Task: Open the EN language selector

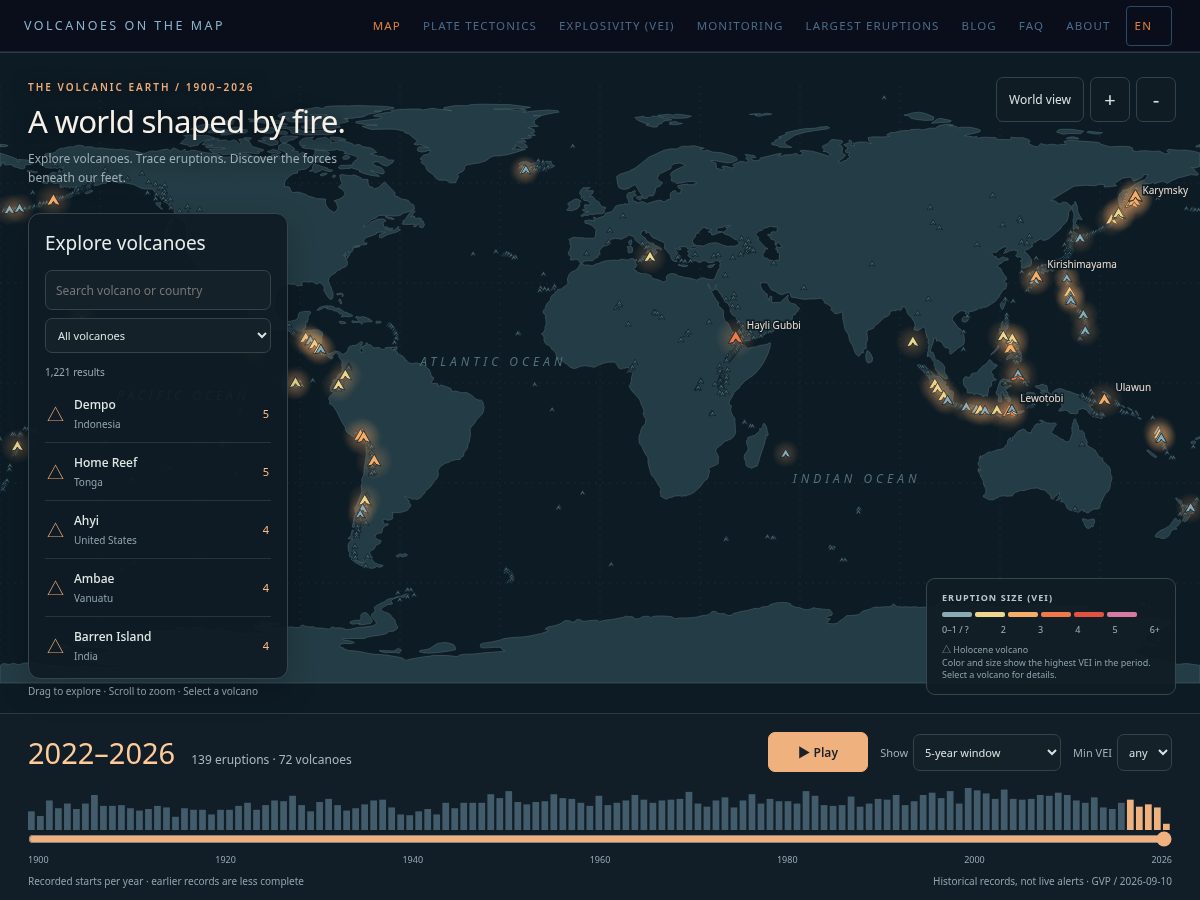Action: click(1148, 26)
